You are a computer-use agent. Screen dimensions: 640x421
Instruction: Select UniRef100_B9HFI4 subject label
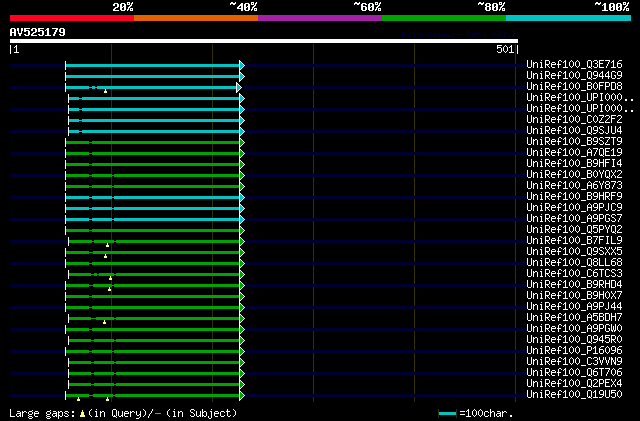click(574, 163)
